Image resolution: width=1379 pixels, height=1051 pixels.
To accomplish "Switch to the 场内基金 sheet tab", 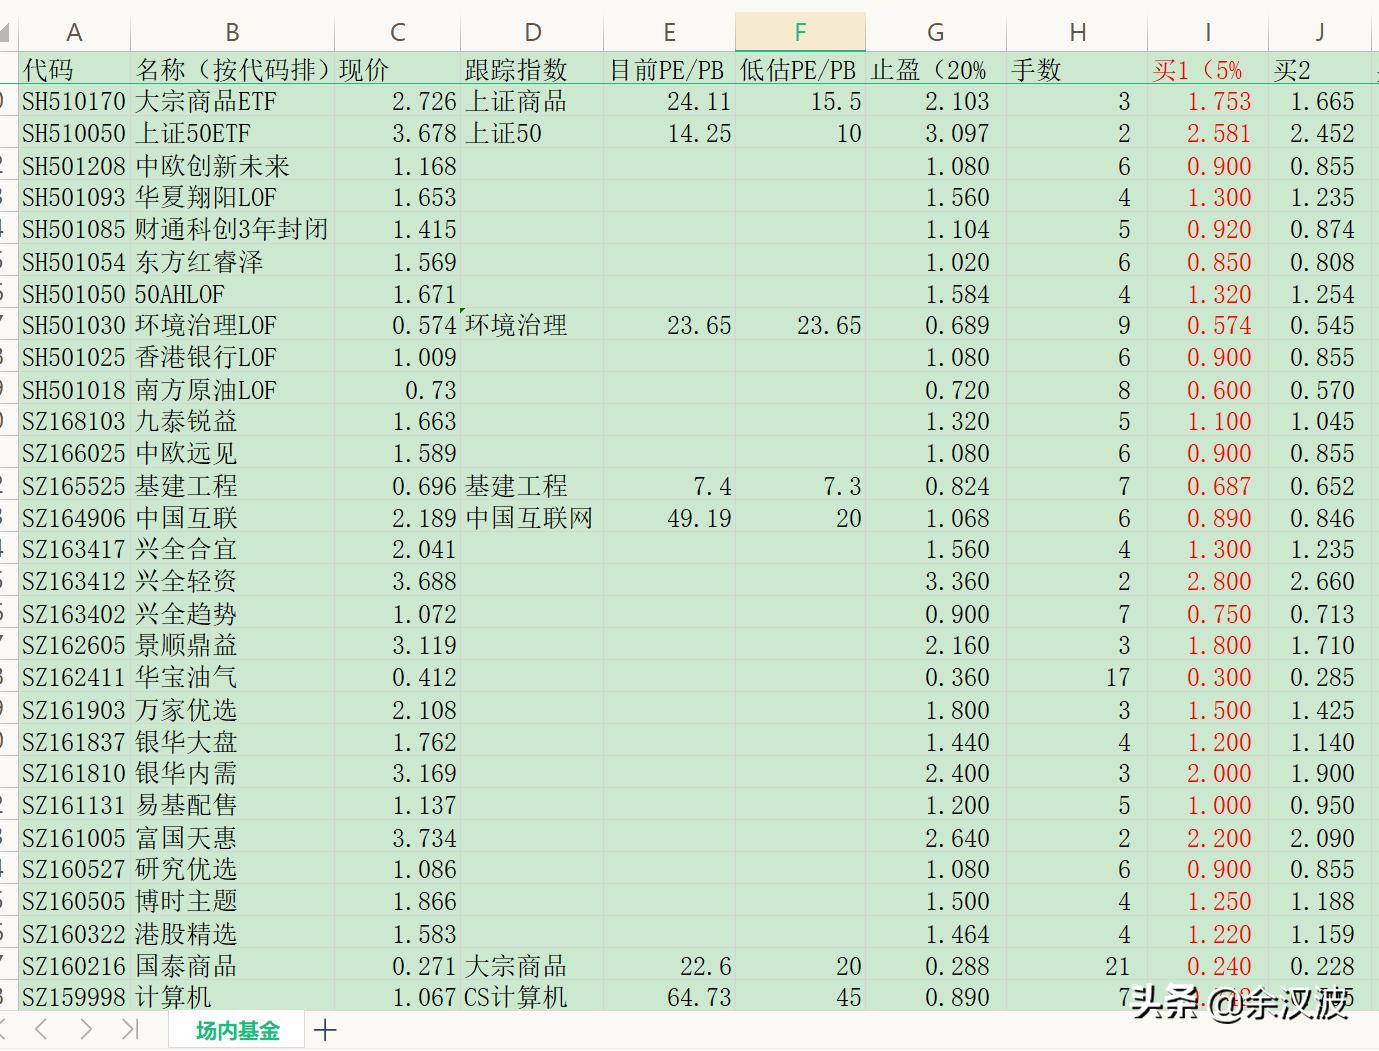I will pyautogui.click(x=236, y=1028).
